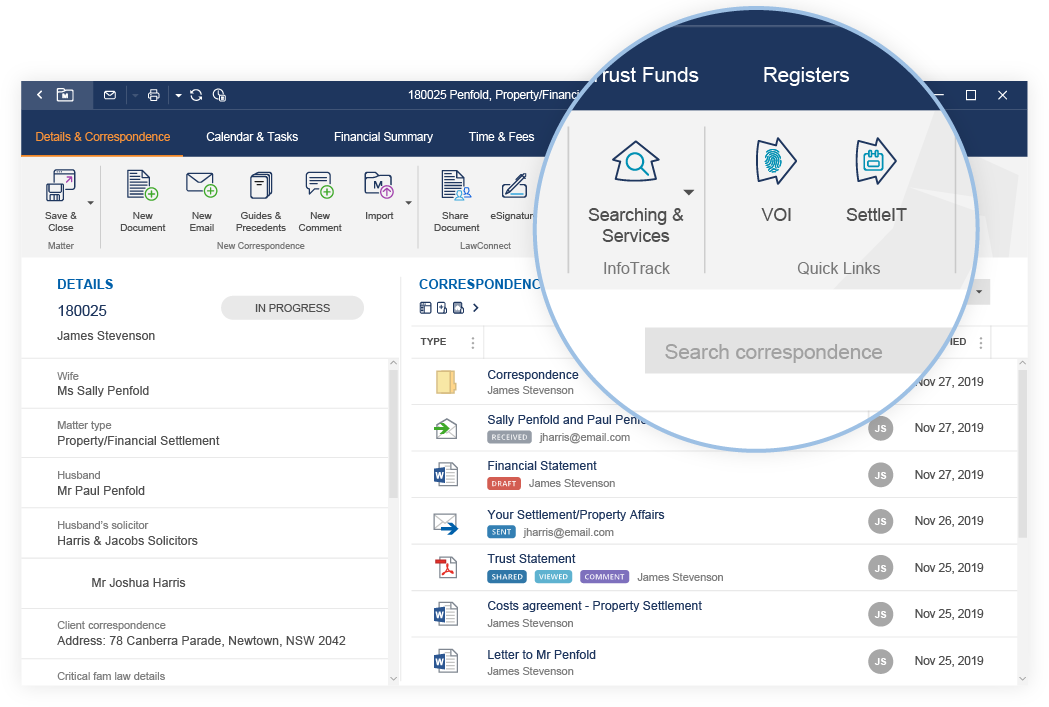Open the modified date column options menu
This screenshot has height=707, width=1049.
click(x=981, y=342)
